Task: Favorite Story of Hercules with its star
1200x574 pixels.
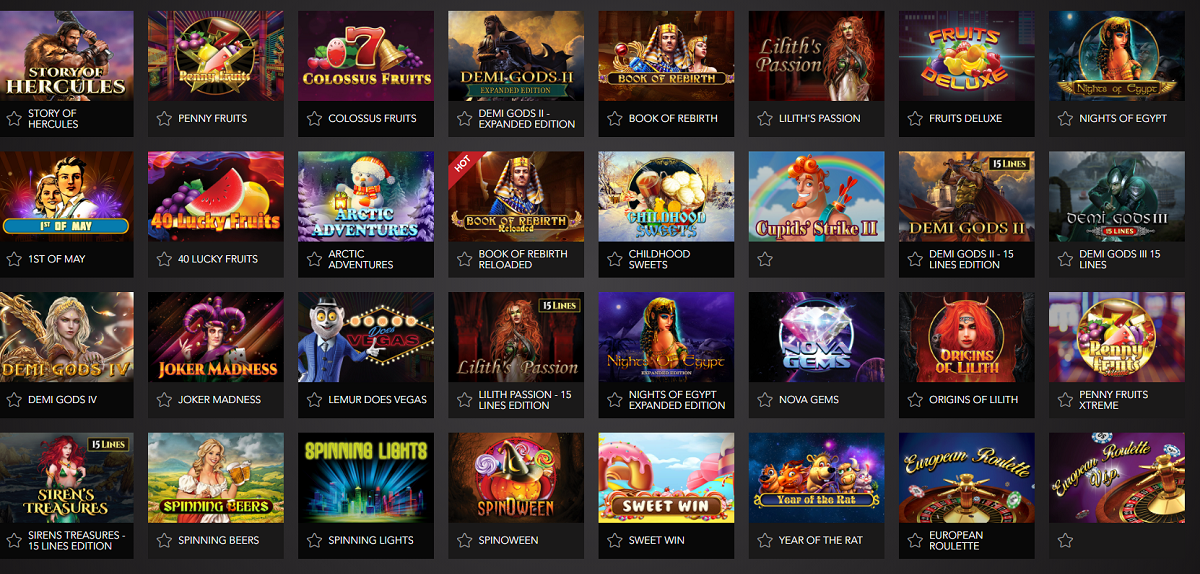Action: tap(14, 118)
